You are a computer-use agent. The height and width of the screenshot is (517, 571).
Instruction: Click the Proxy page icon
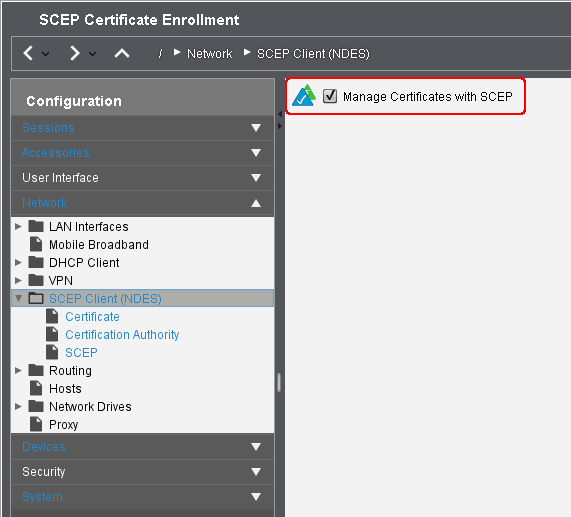[x=36, y=424]
